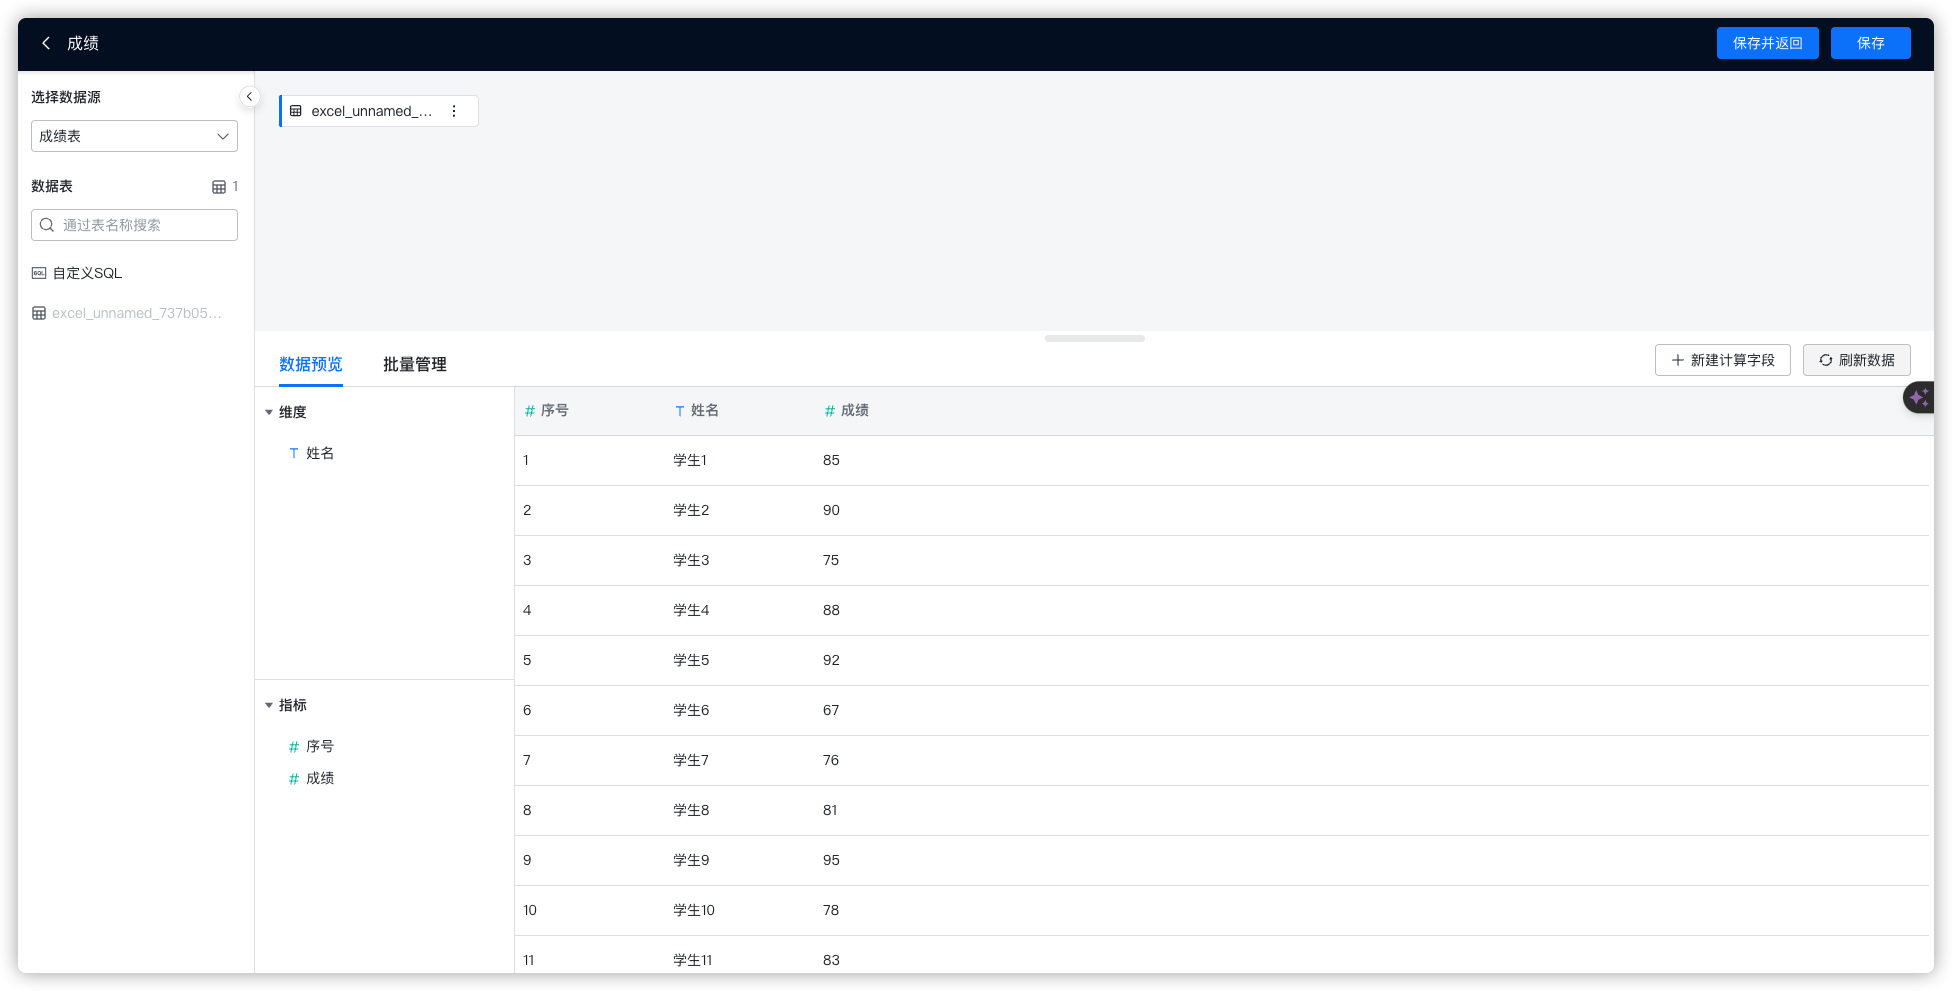Click the score 75 in 学生3's row
The width and height of the screenshot is (1952, 991).
[831, 560]
